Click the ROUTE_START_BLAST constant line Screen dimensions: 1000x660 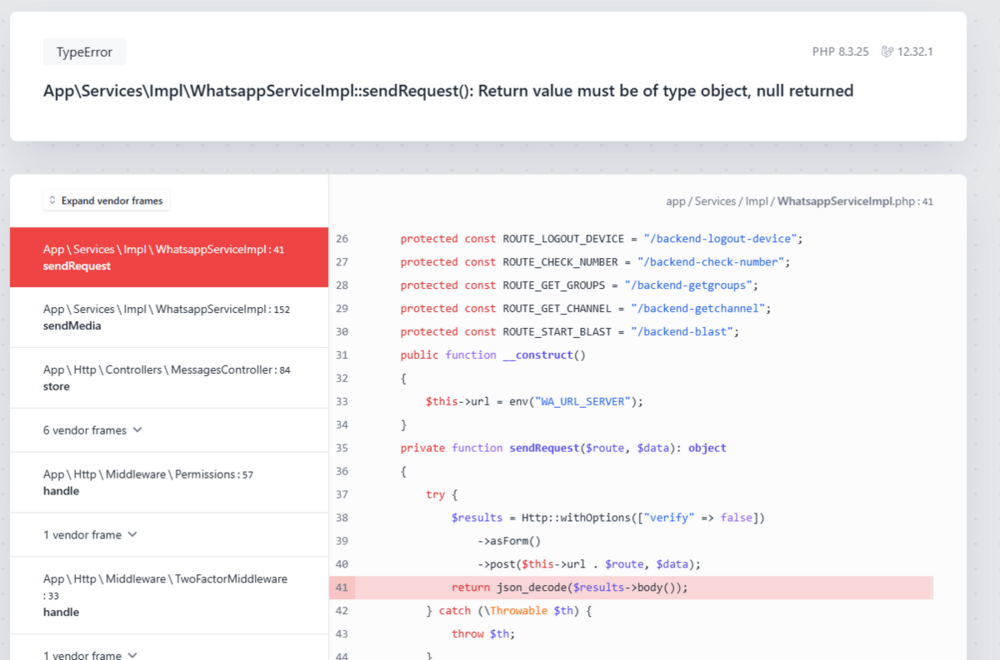coord(569,332)
